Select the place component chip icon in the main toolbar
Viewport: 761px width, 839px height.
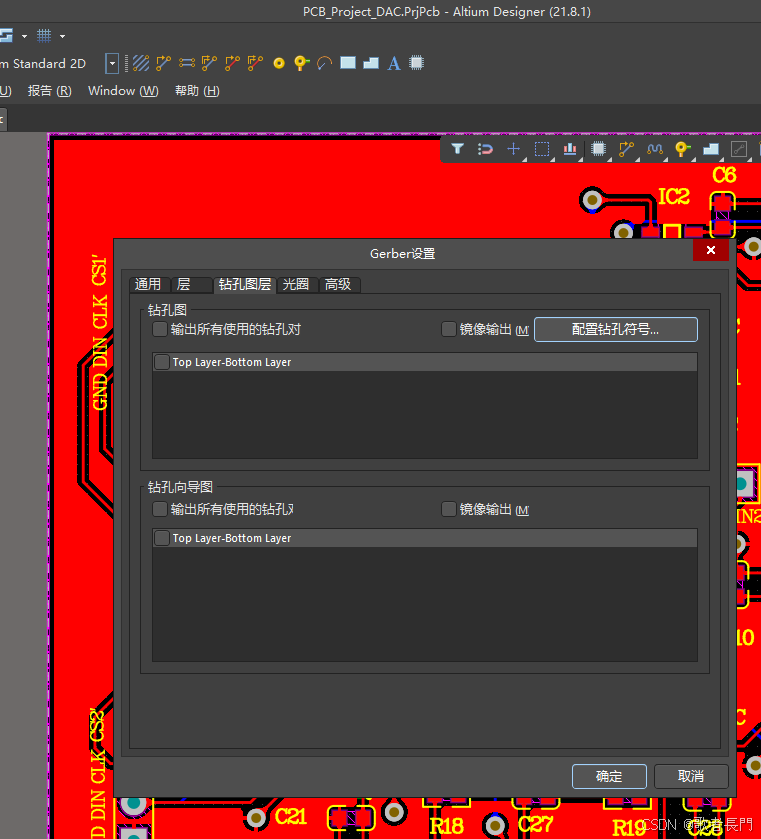[x=416, y=63]
